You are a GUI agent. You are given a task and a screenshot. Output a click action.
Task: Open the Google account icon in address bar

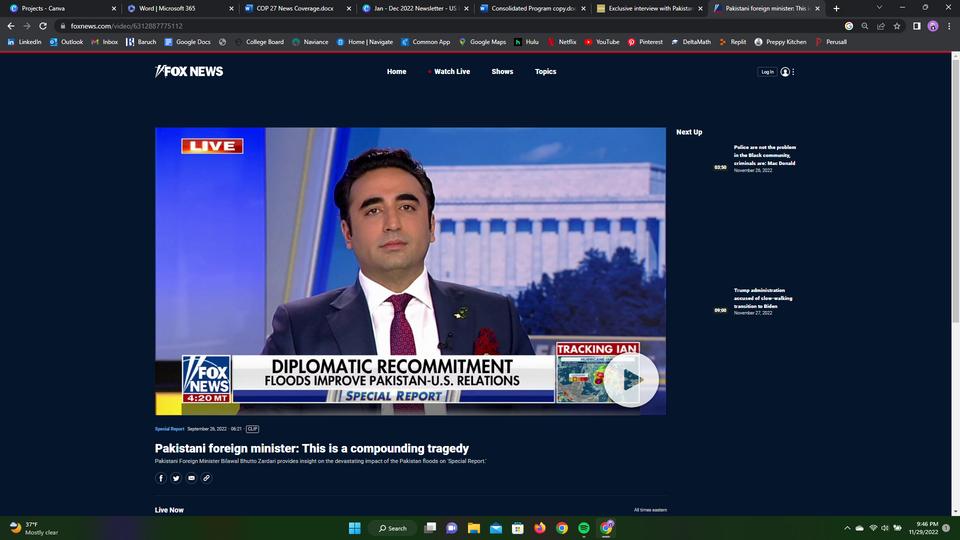(x=849, y=26)
